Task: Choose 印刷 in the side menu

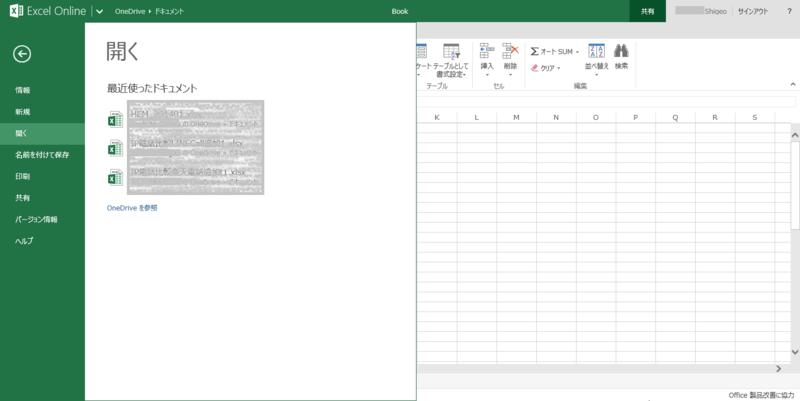Action: [42, 176]
